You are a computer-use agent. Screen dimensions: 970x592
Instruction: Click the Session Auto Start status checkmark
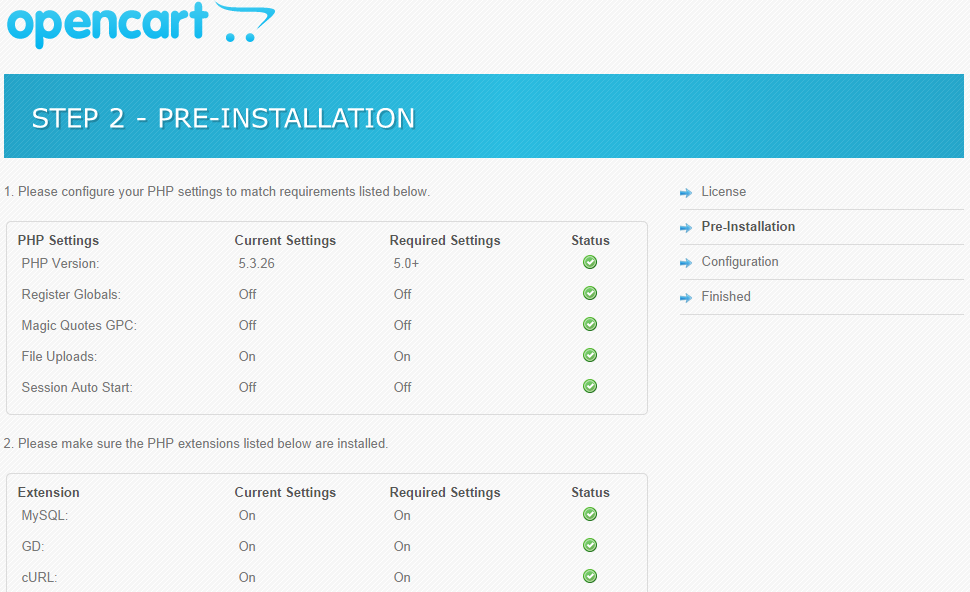pos(590,386)
